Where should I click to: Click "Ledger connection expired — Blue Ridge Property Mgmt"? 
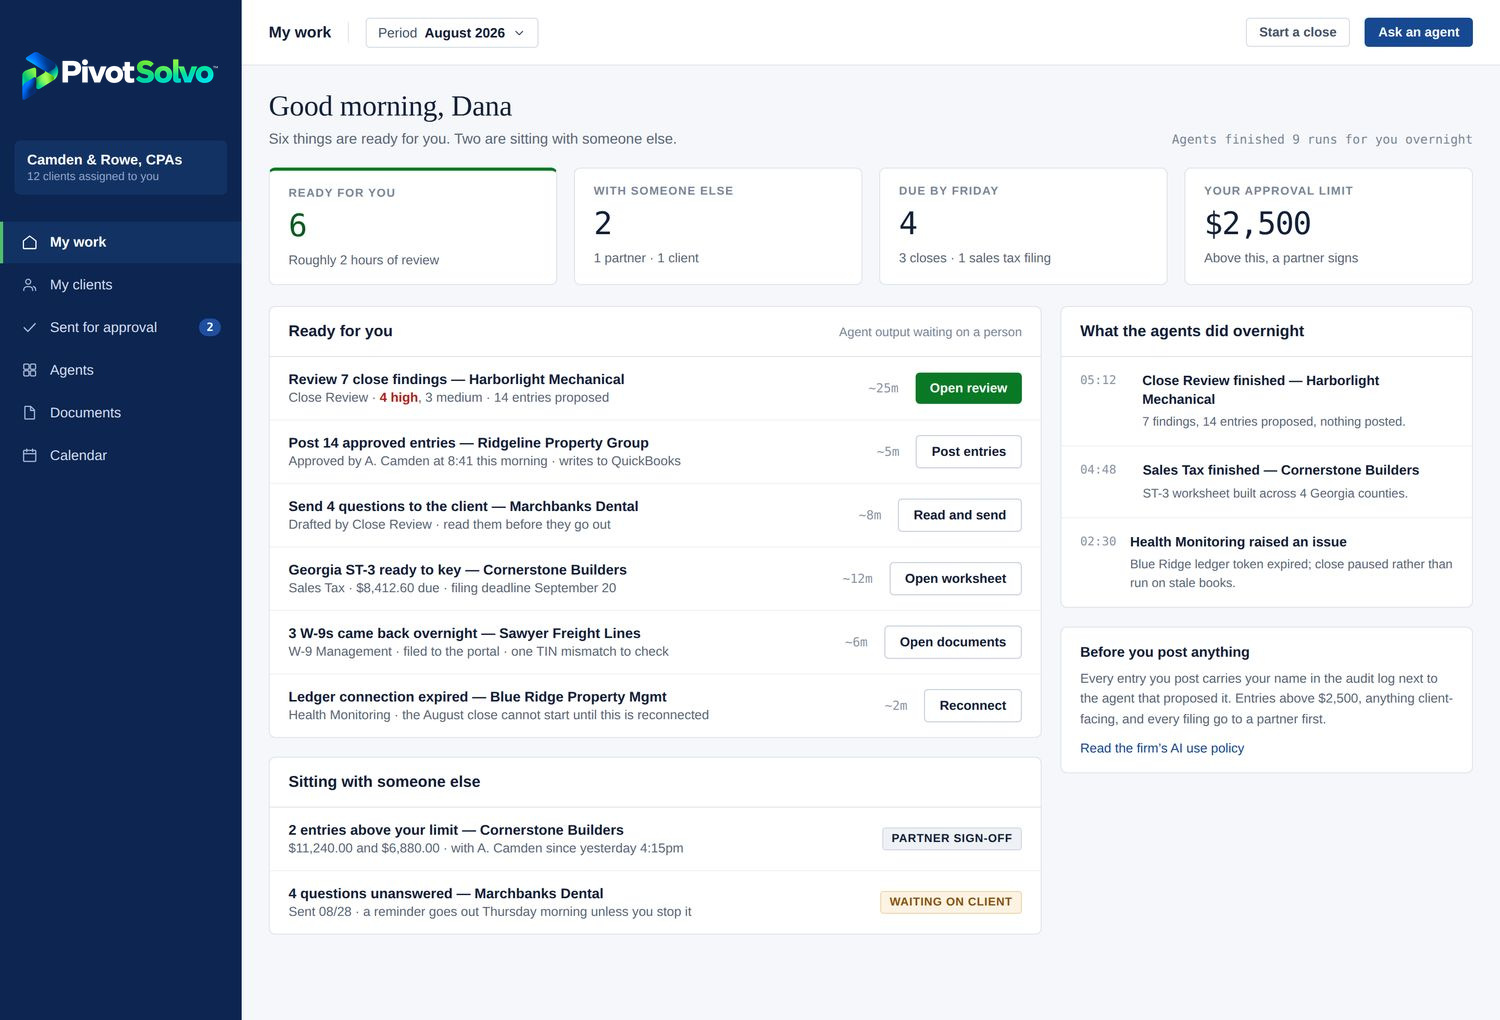[x=477, y=697]
